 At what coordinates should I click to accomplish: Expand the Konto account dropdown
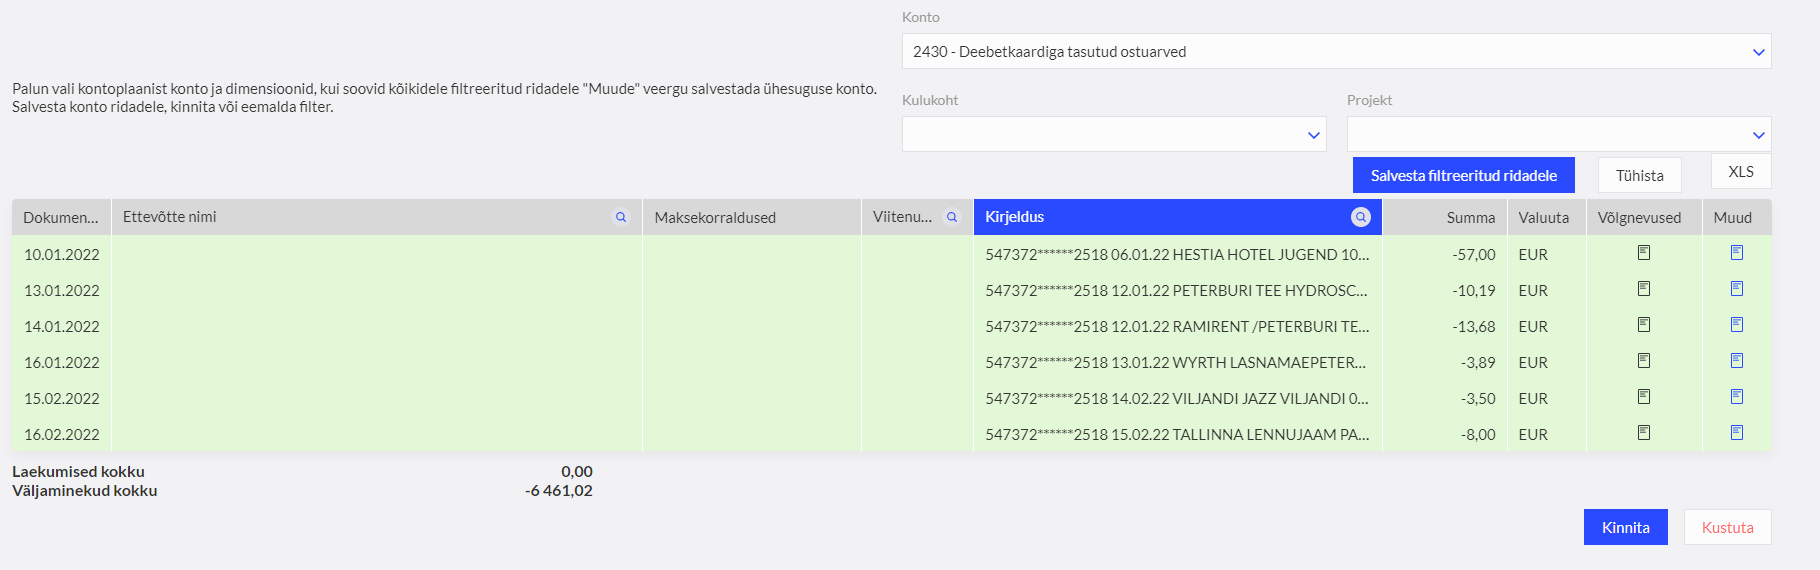pyautogui.click(x=1336, y=51)
